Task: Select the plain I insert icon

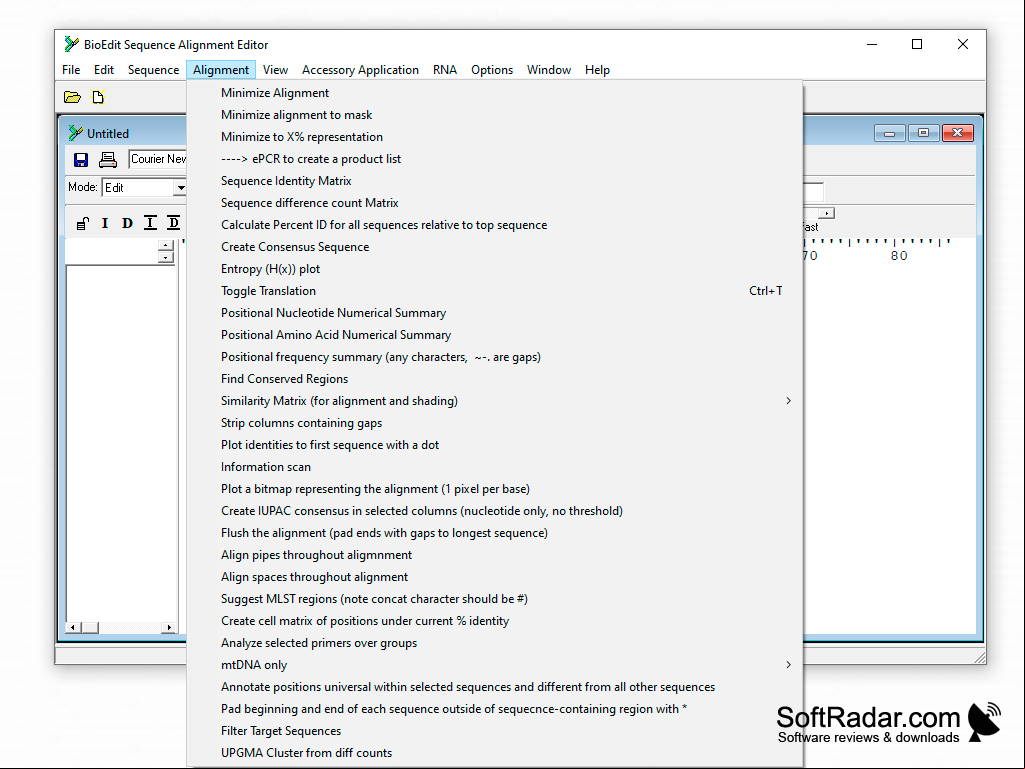Action: coord(105,224)
